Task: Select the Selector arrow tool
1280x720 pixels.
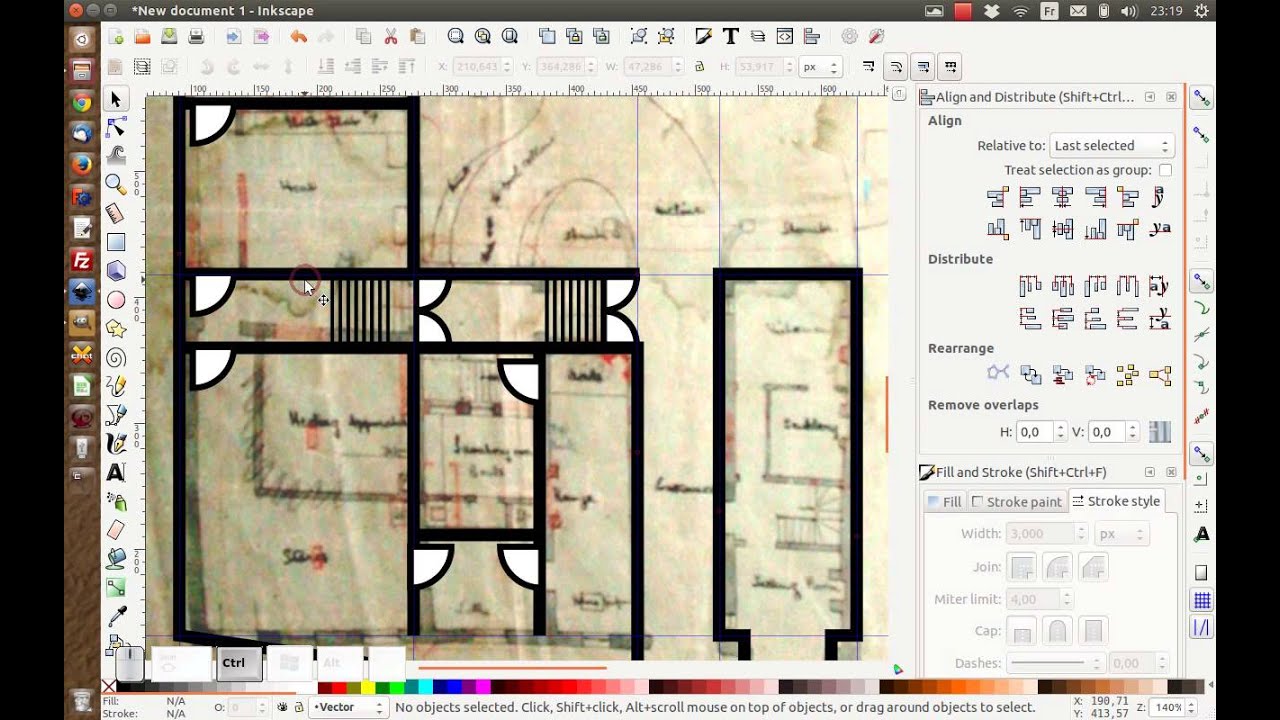Action: pos(116,99)
